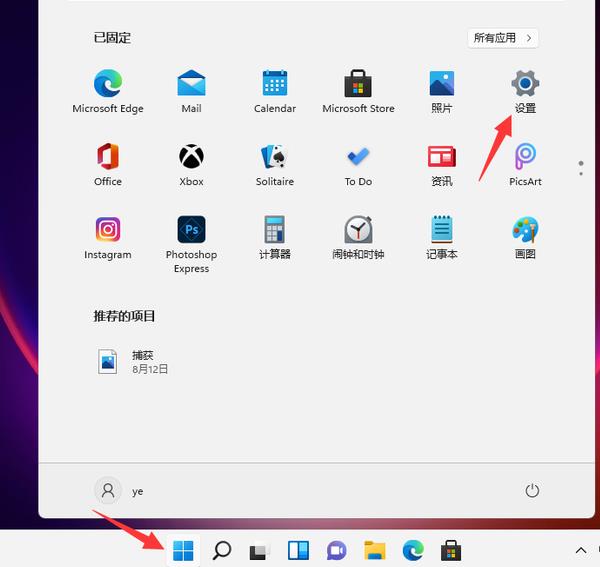Open taskbar Search magnifier
600x567 pixels.
click(x=222, y=551)
